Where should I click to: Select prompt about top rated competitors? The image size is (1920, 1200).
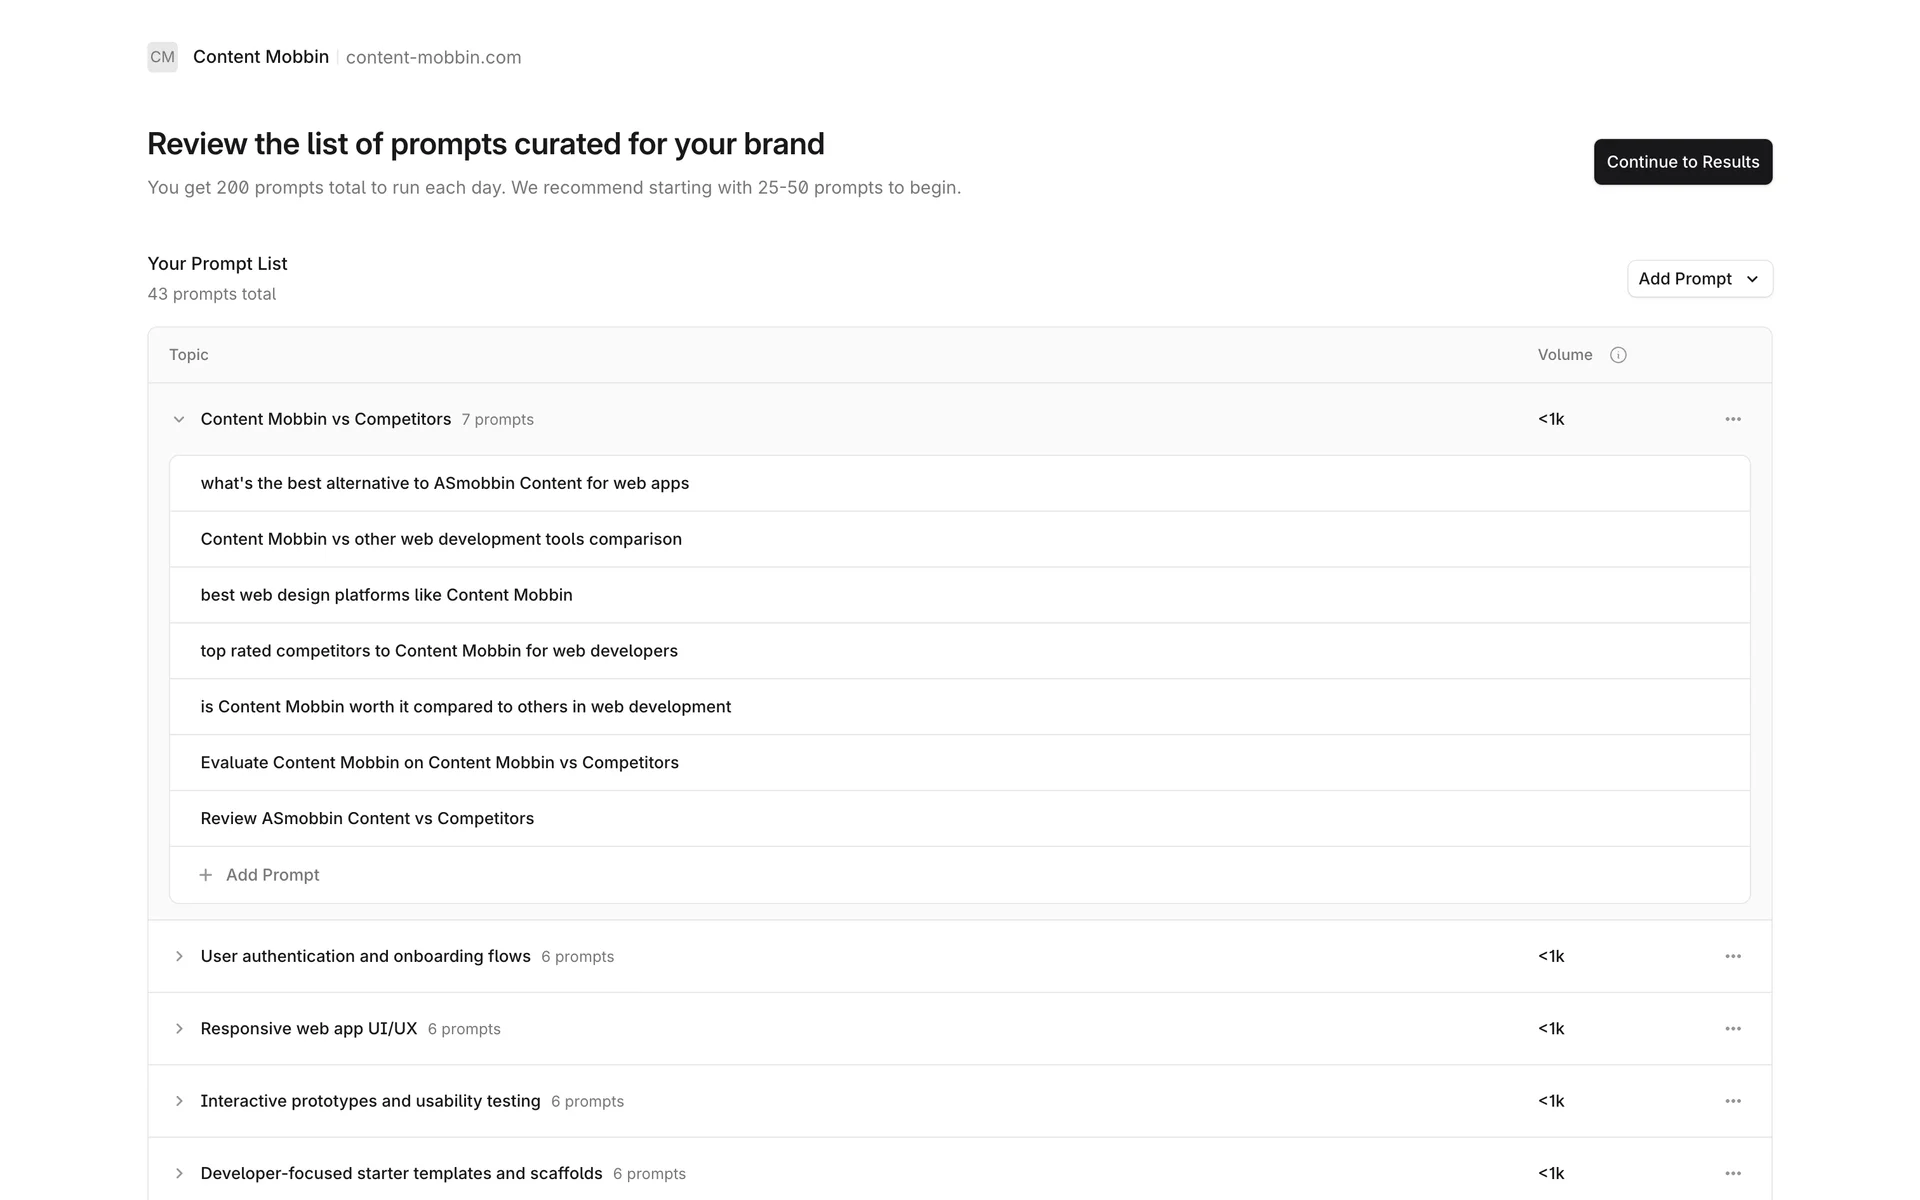coord(439,651)
